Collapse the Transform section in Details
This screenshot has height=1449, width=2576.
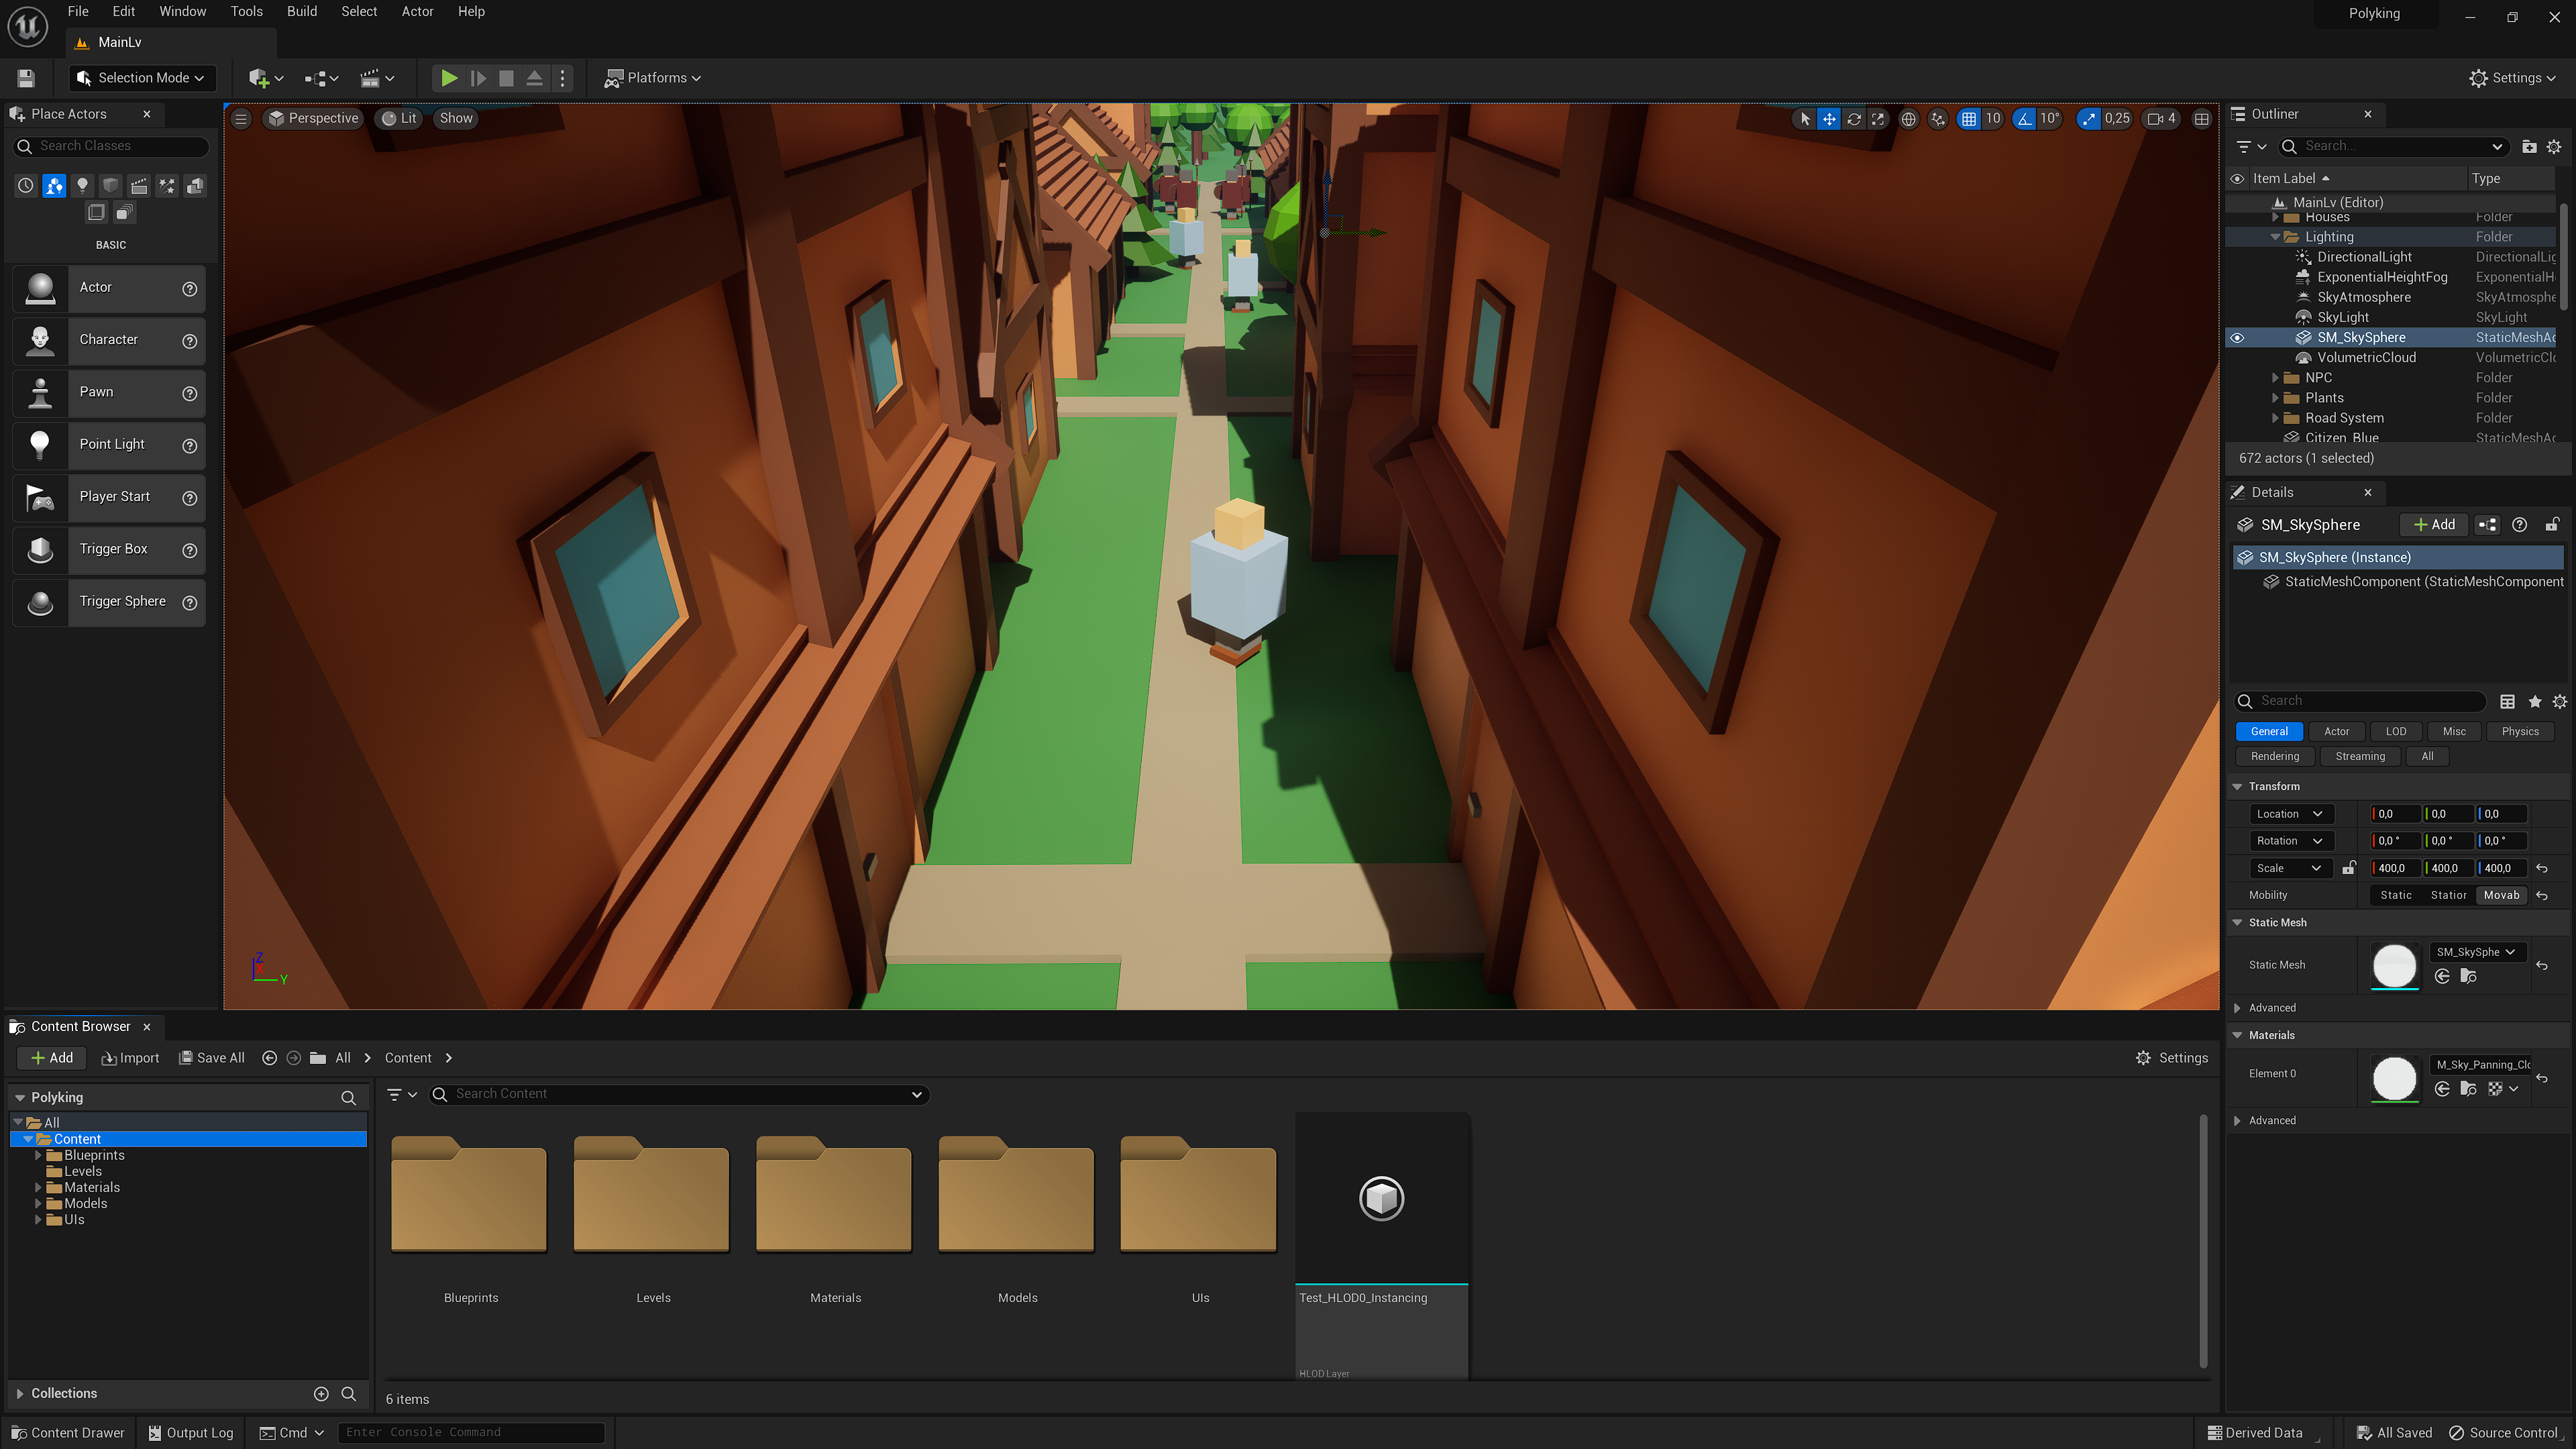pos(2237,787)
